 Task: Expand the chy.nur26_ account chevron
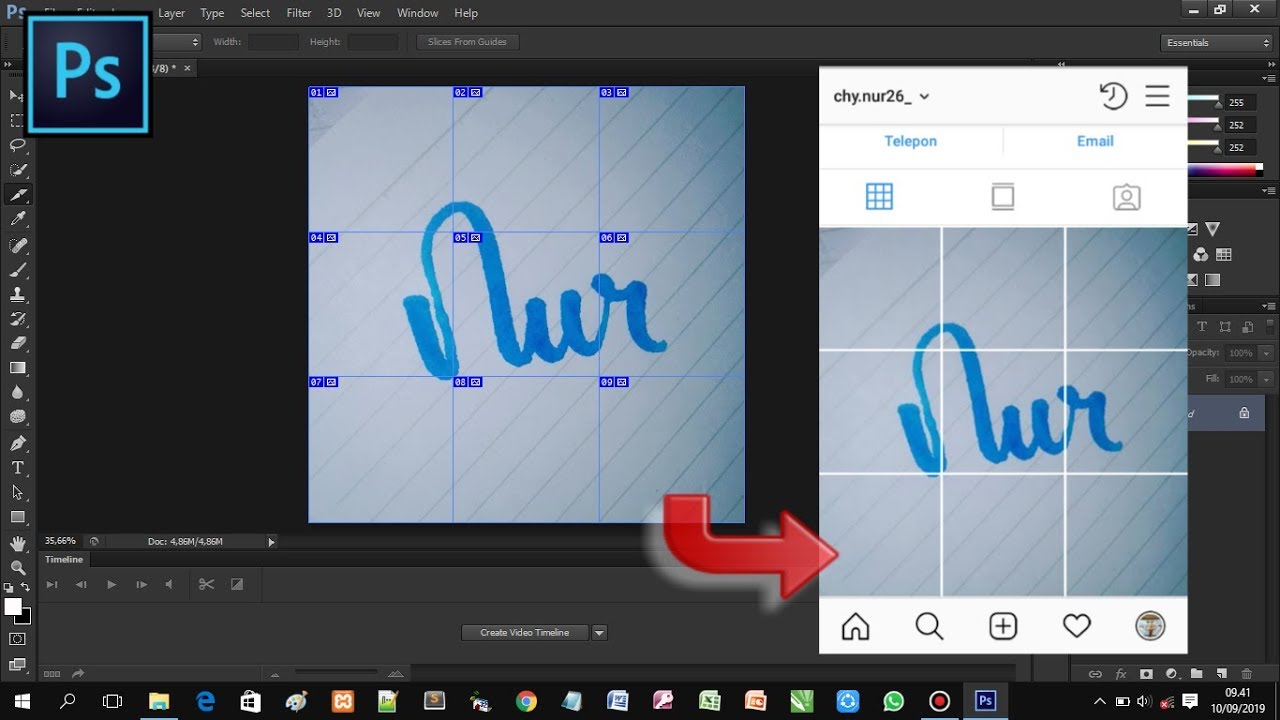pos(924,97)
